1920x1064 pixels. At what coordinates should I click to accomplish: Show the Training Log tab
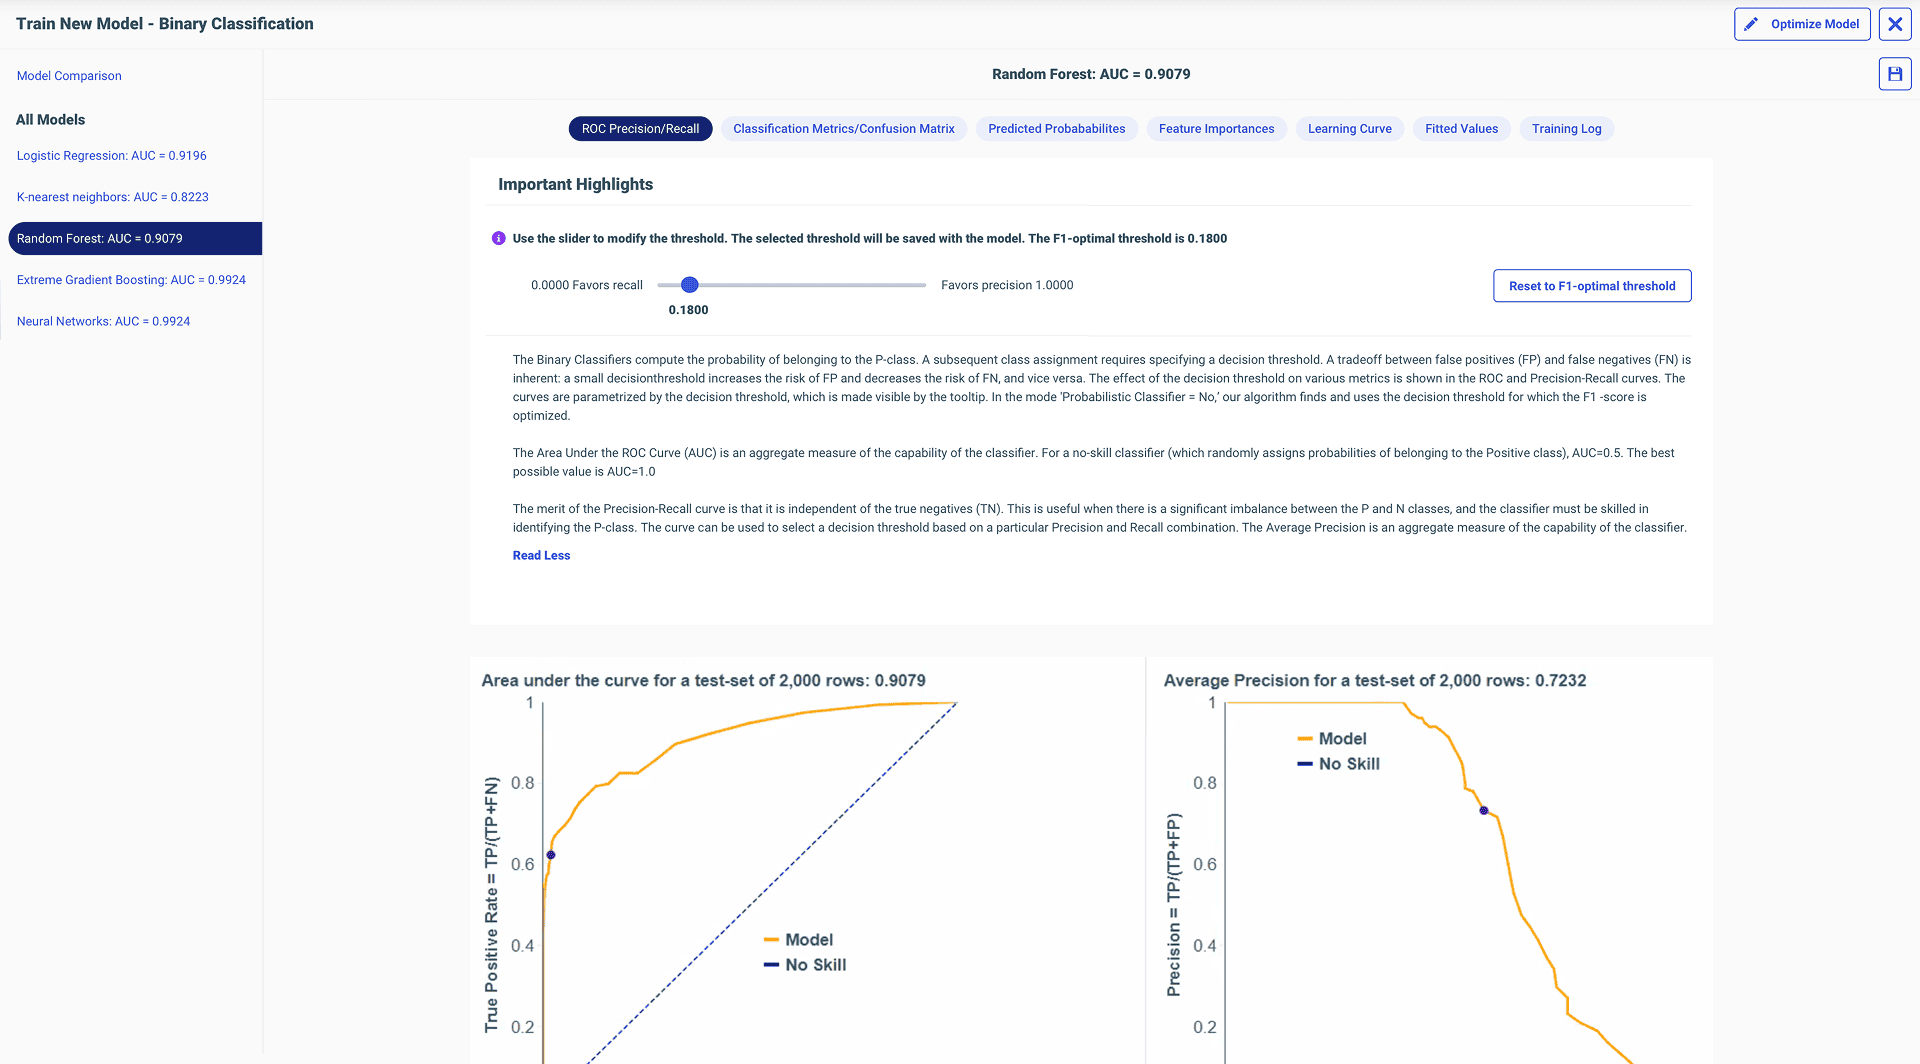[1566, 129]
